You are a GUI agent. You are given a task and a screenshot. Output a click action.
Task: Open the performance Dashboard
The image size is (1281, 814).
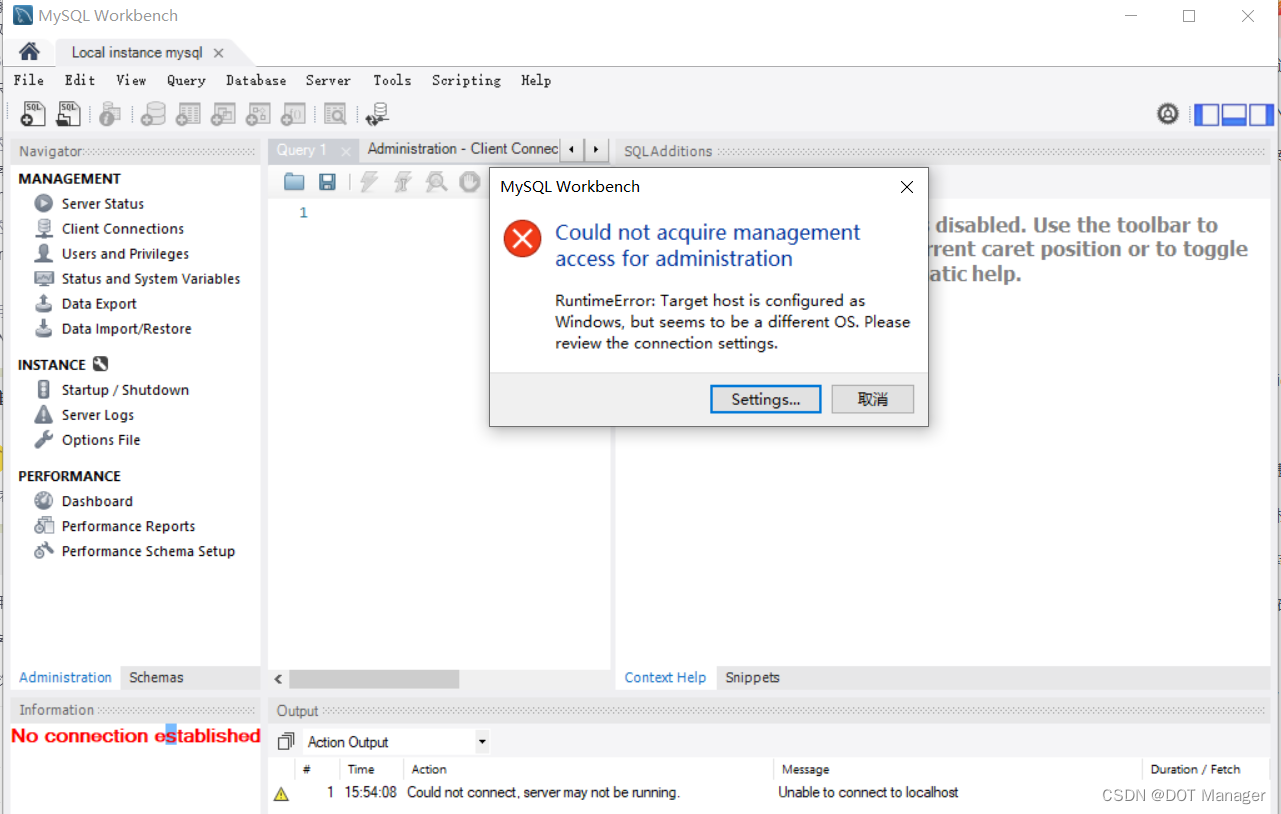click(96, 500)
